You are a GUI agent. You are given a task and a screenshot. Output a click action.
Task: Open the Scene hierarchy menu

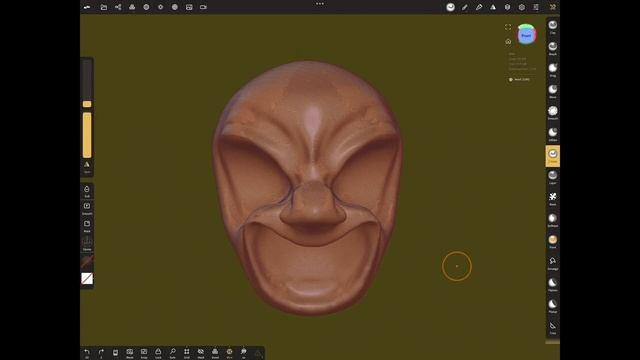tap(118, 7)
